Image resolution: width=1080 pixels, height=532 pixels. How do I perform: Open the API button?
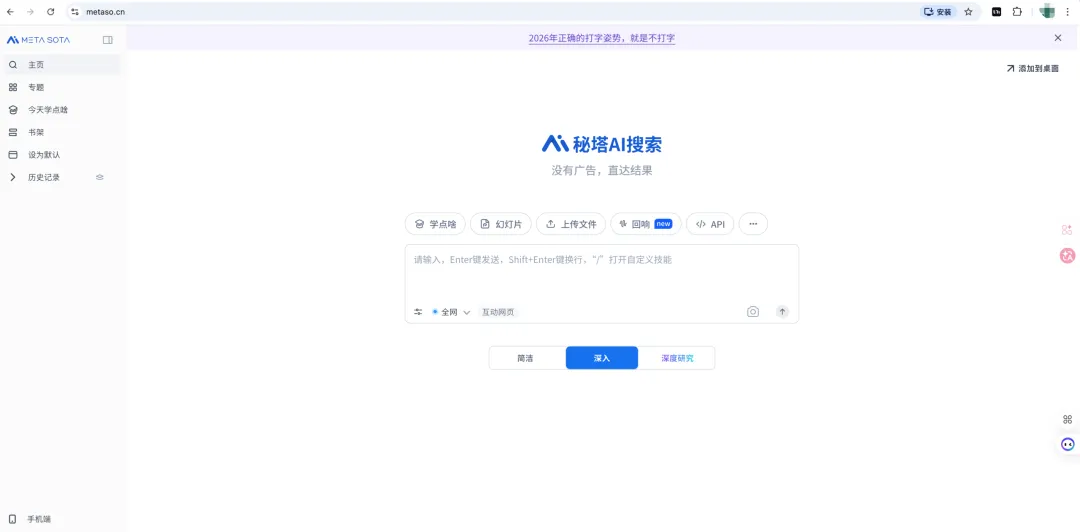(x=710, y=224)
